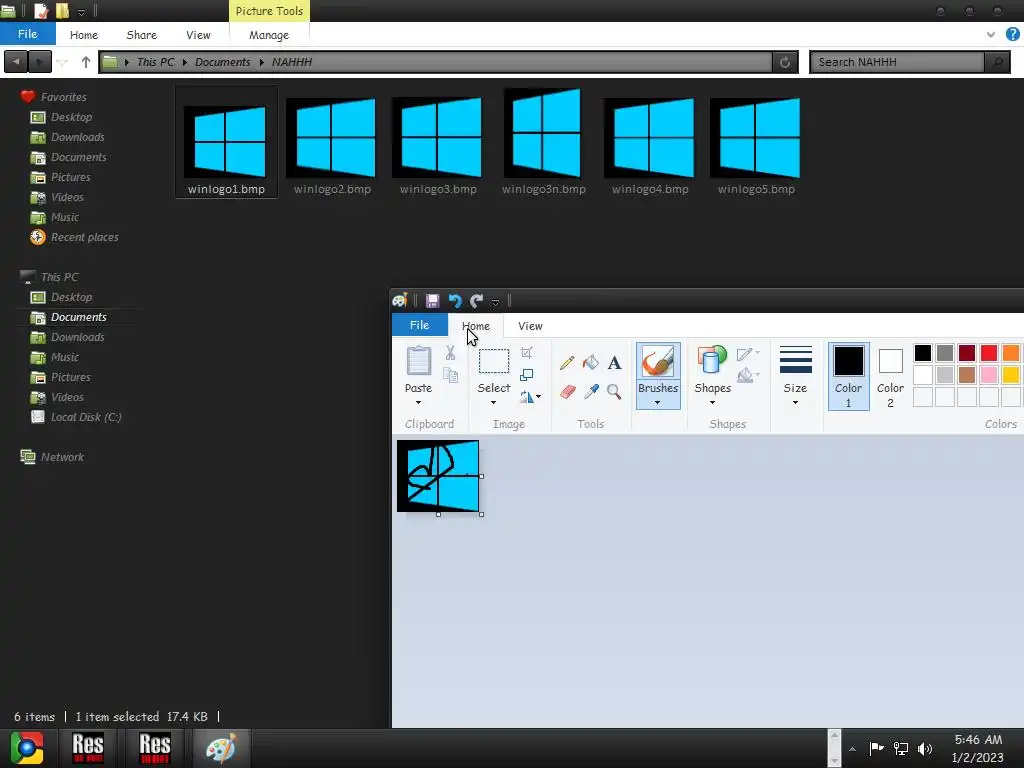Screen dimensions: 1024x768
Task: Click the Explorer Back navigation arrow
Action: [16, 62]
